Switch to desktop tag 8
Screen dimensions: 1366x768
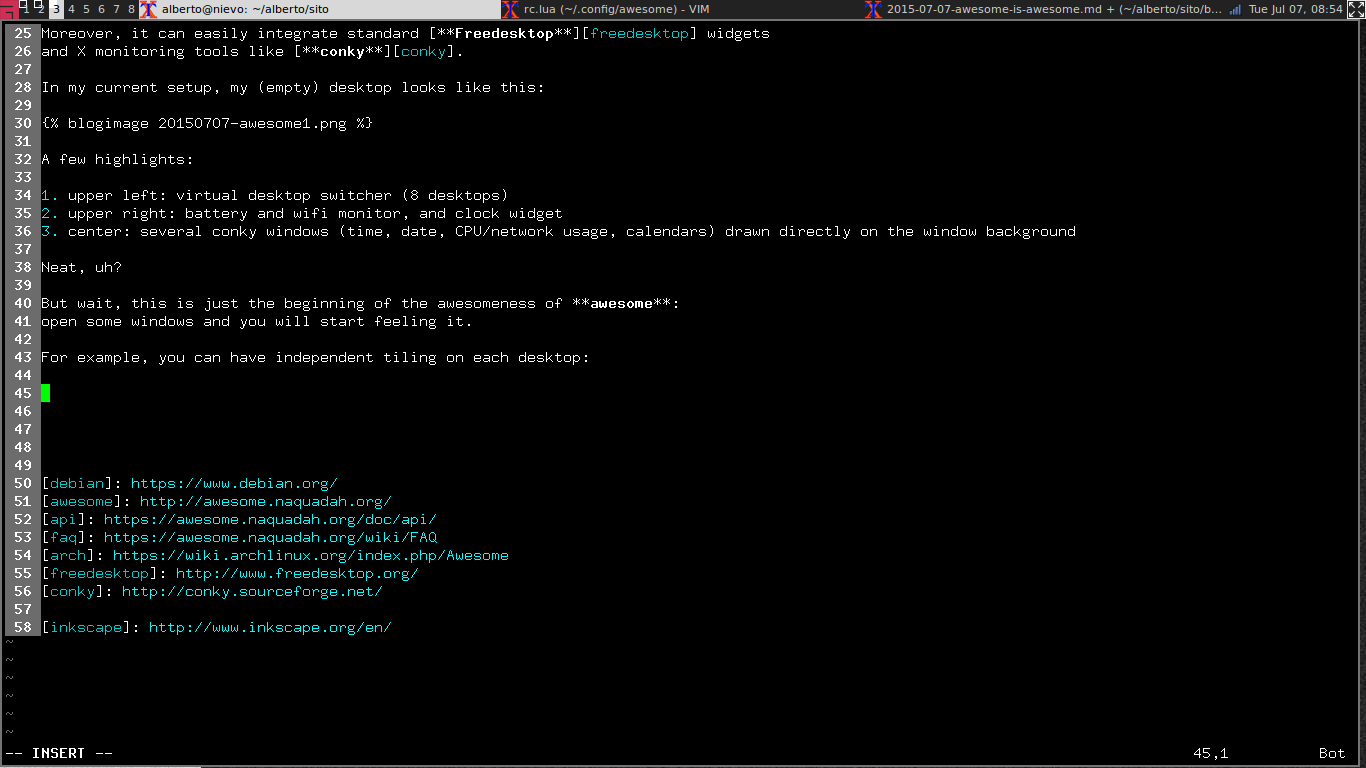[131, 9]
